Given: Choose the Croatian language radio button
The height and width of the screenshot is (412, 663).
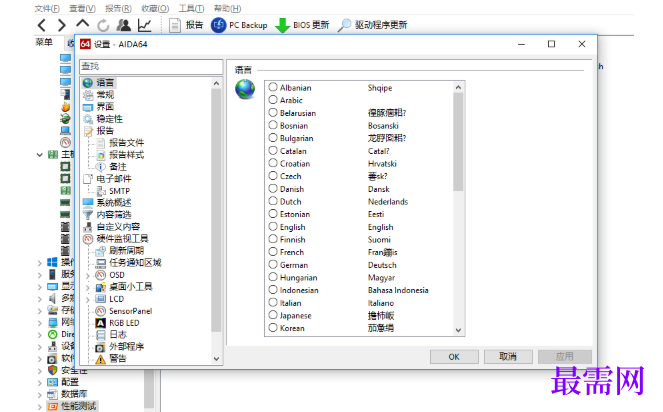Looking at the screenshot, I should (x=273, y=163).
